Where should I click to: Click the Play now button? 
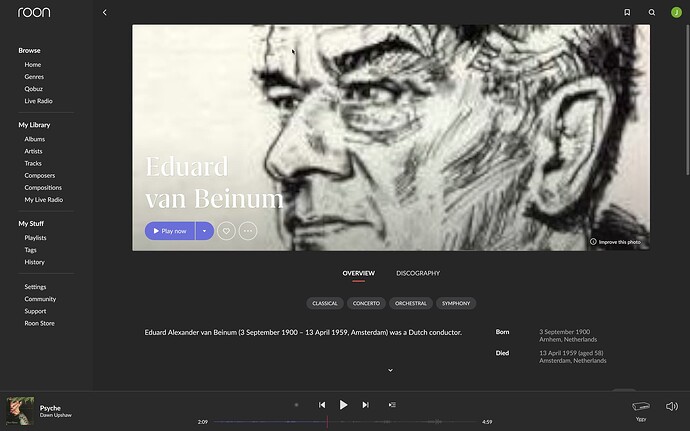(170, 231)
